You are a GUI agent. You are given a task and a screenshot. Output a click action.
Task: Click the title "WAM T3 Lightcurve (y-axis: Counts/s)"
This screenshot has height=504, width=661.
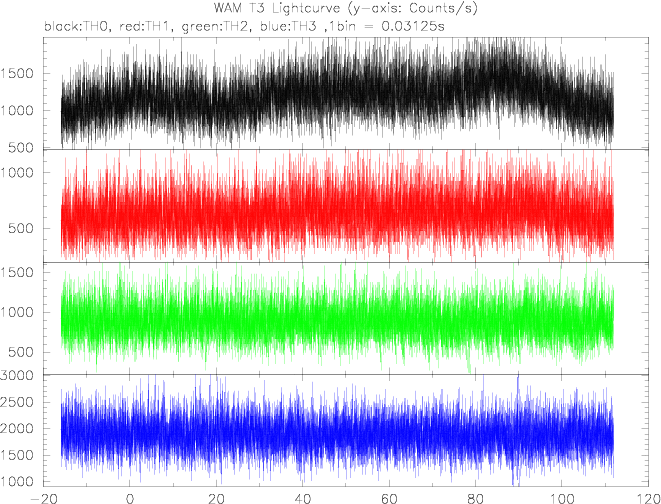point(346,8)
